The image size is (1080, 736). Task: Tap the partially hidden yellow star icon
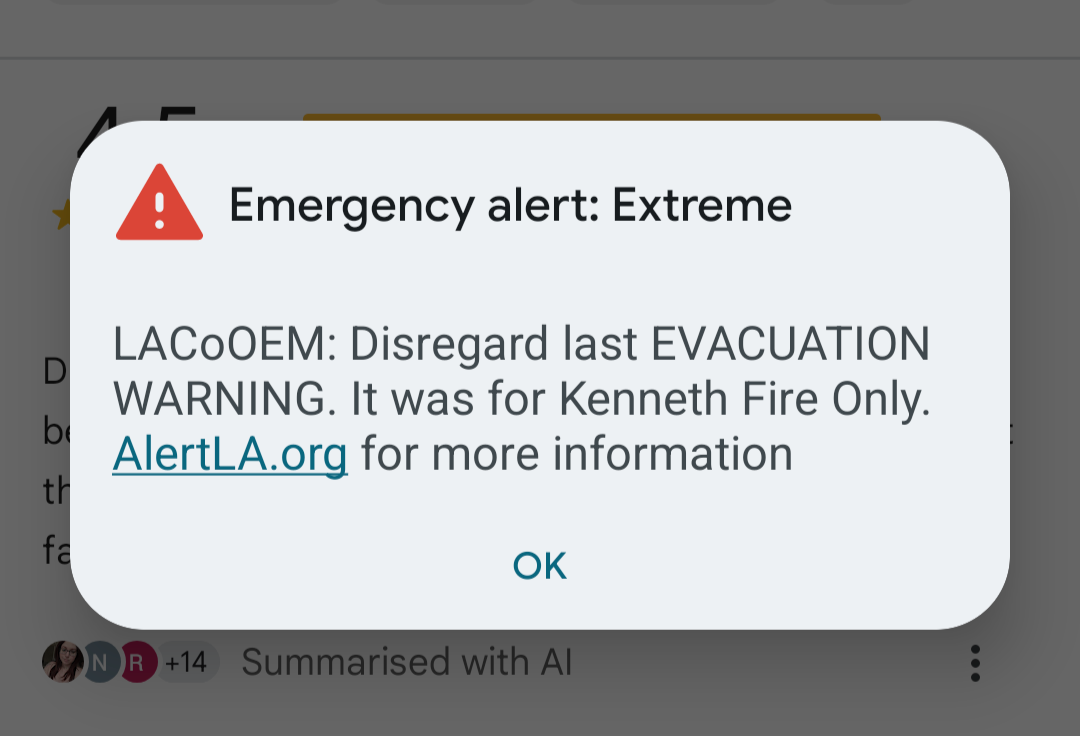pyautogui.click(x=61, y=215)
